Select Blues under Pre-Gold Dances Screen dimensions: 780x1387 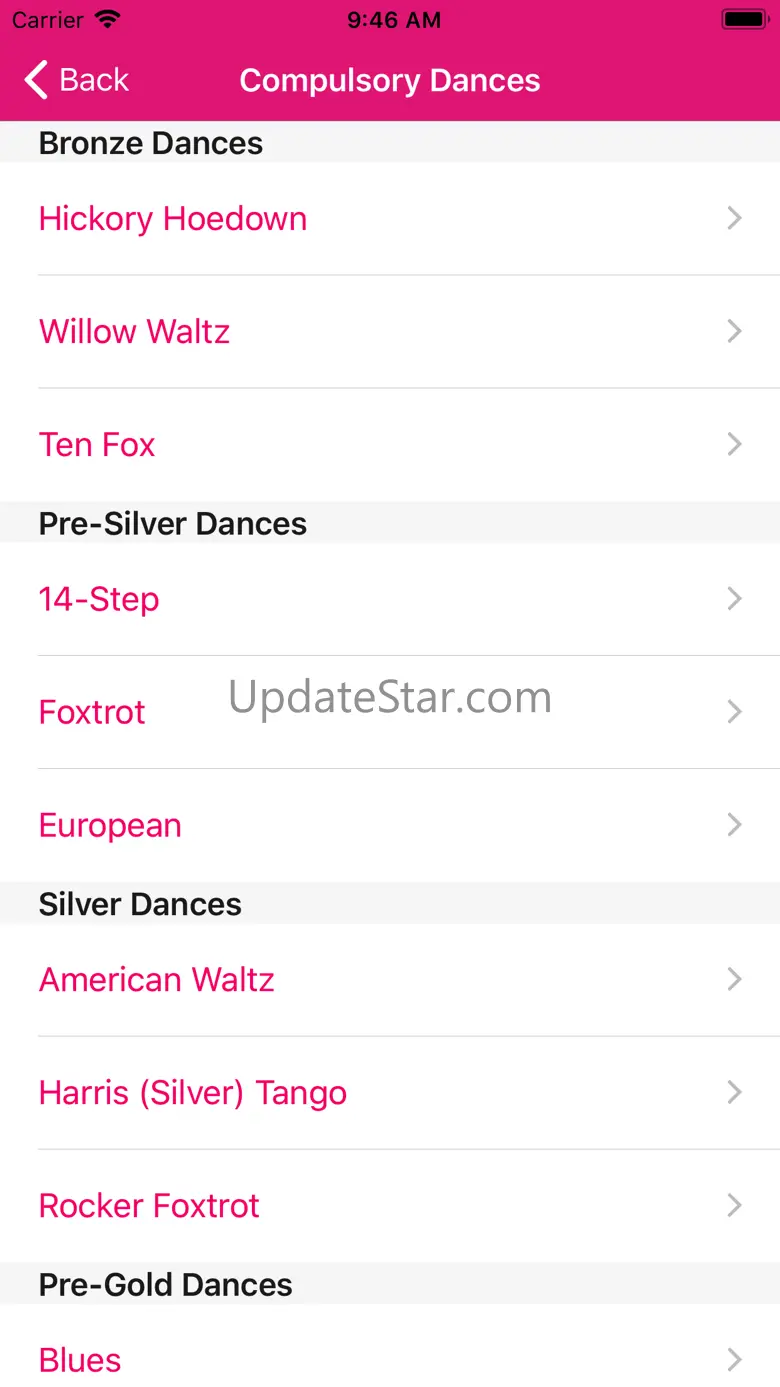coord(390,1345)
